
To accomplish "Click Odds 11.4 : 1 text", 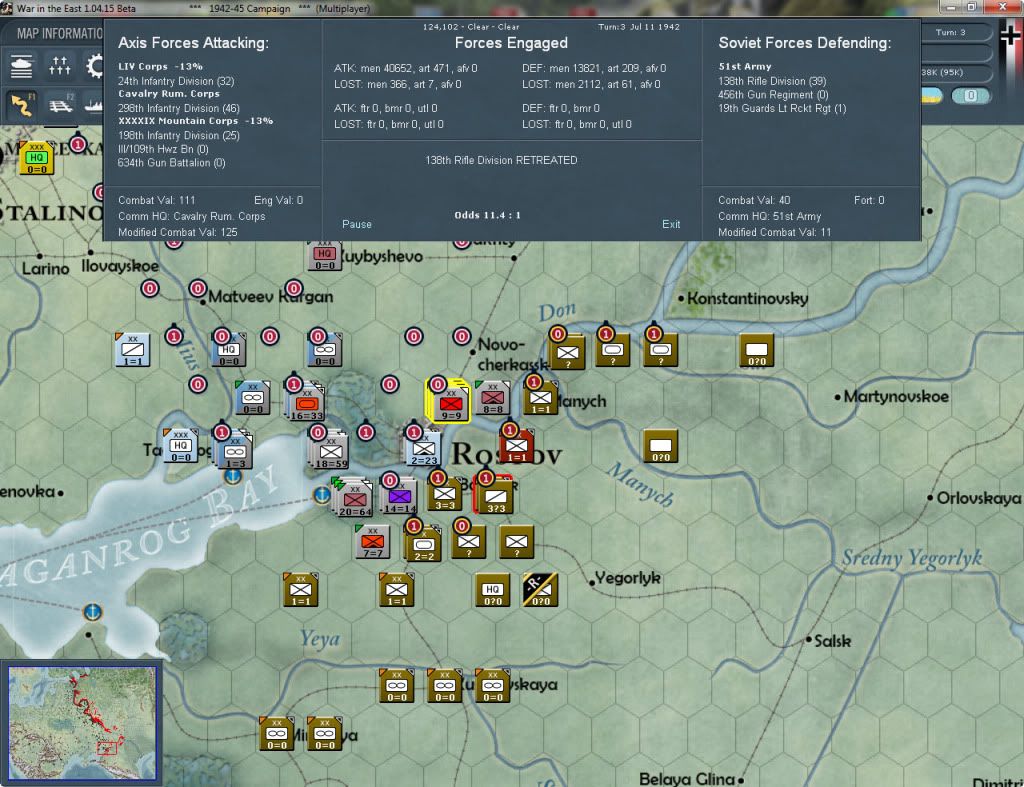I will point(487,215).
